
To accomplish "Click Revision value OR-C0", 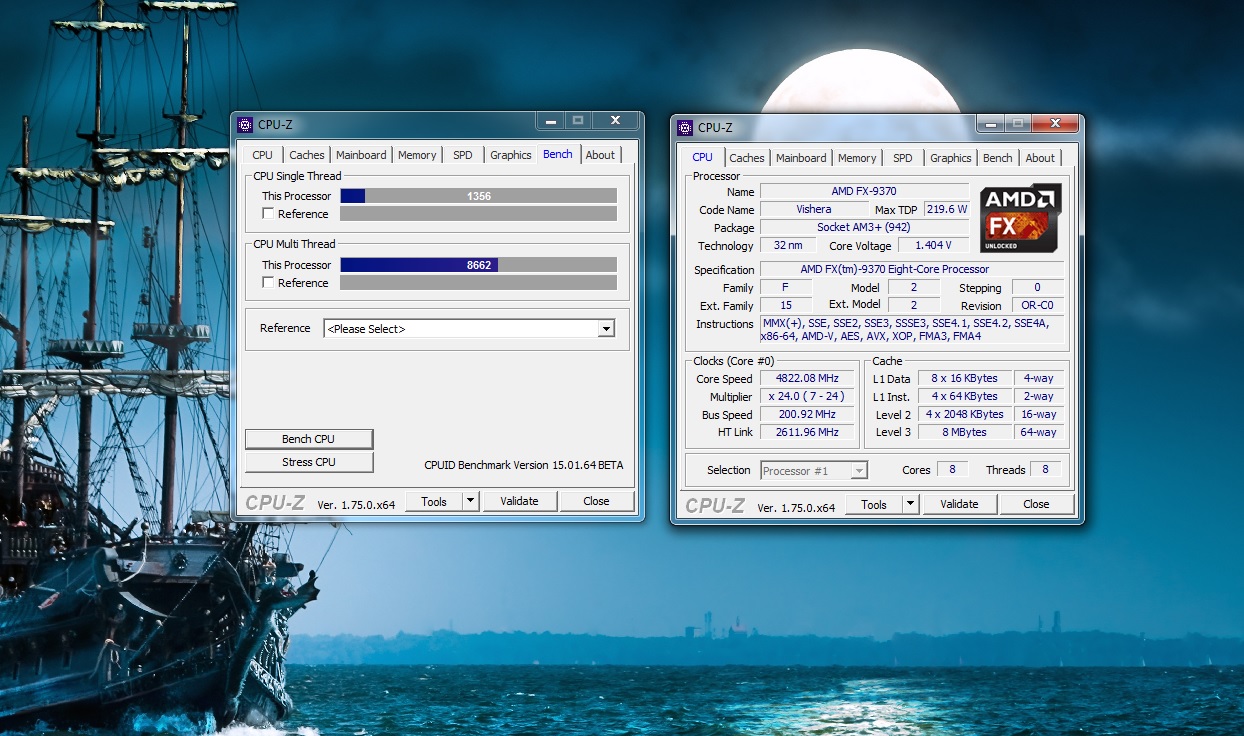I will coord(1038,305).
